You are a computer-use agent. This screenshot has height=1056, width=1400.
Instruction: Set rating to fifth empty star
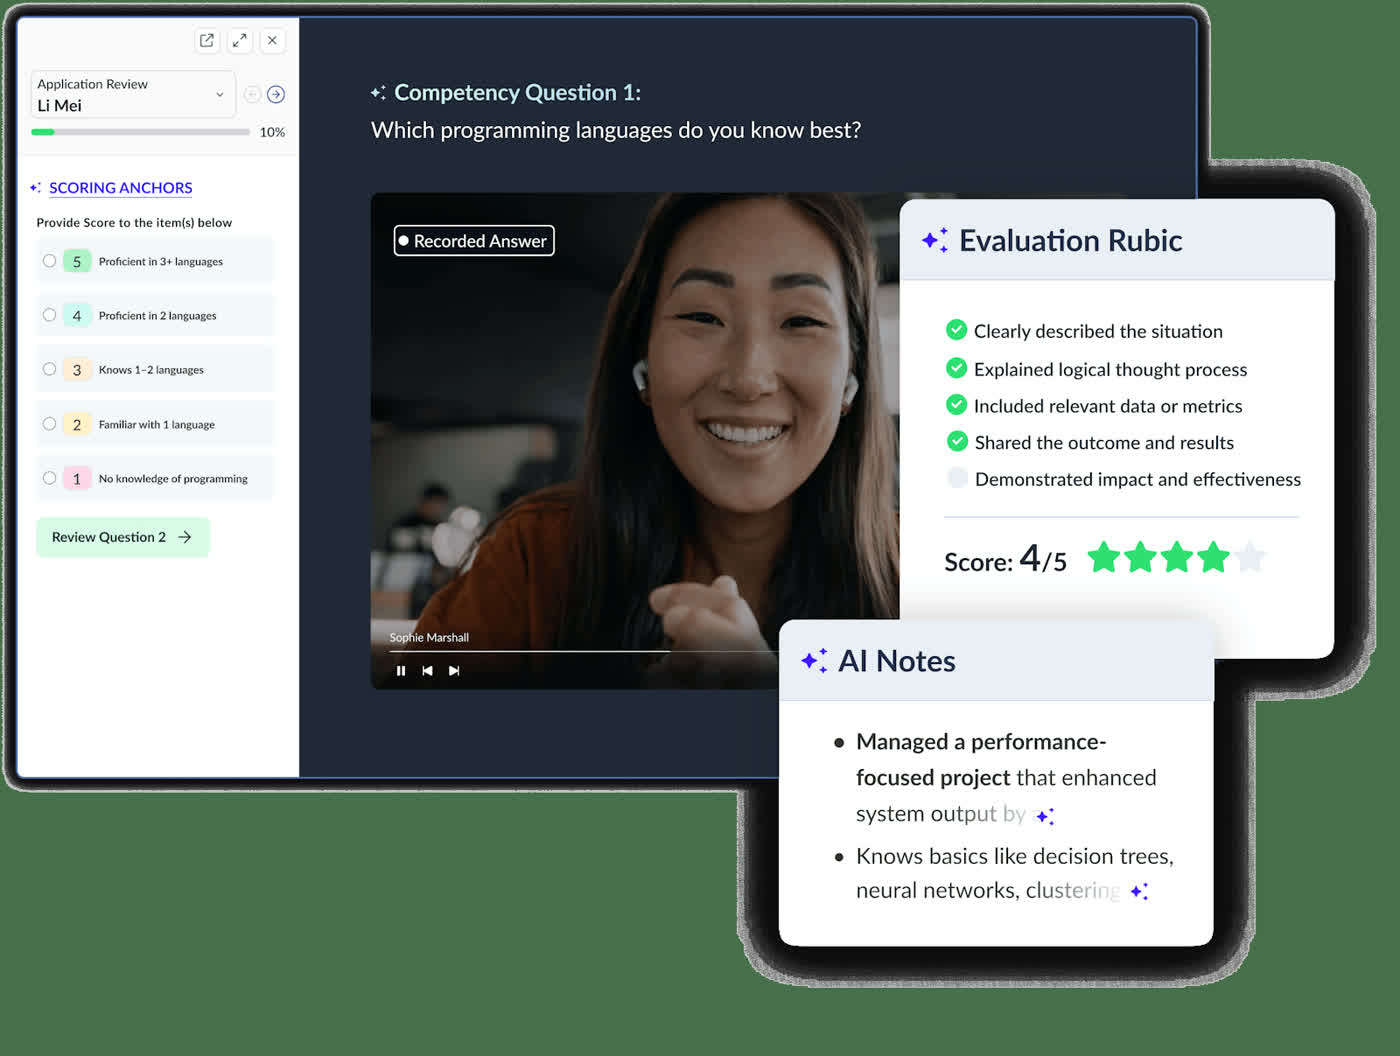click(x=1250, y=557)
